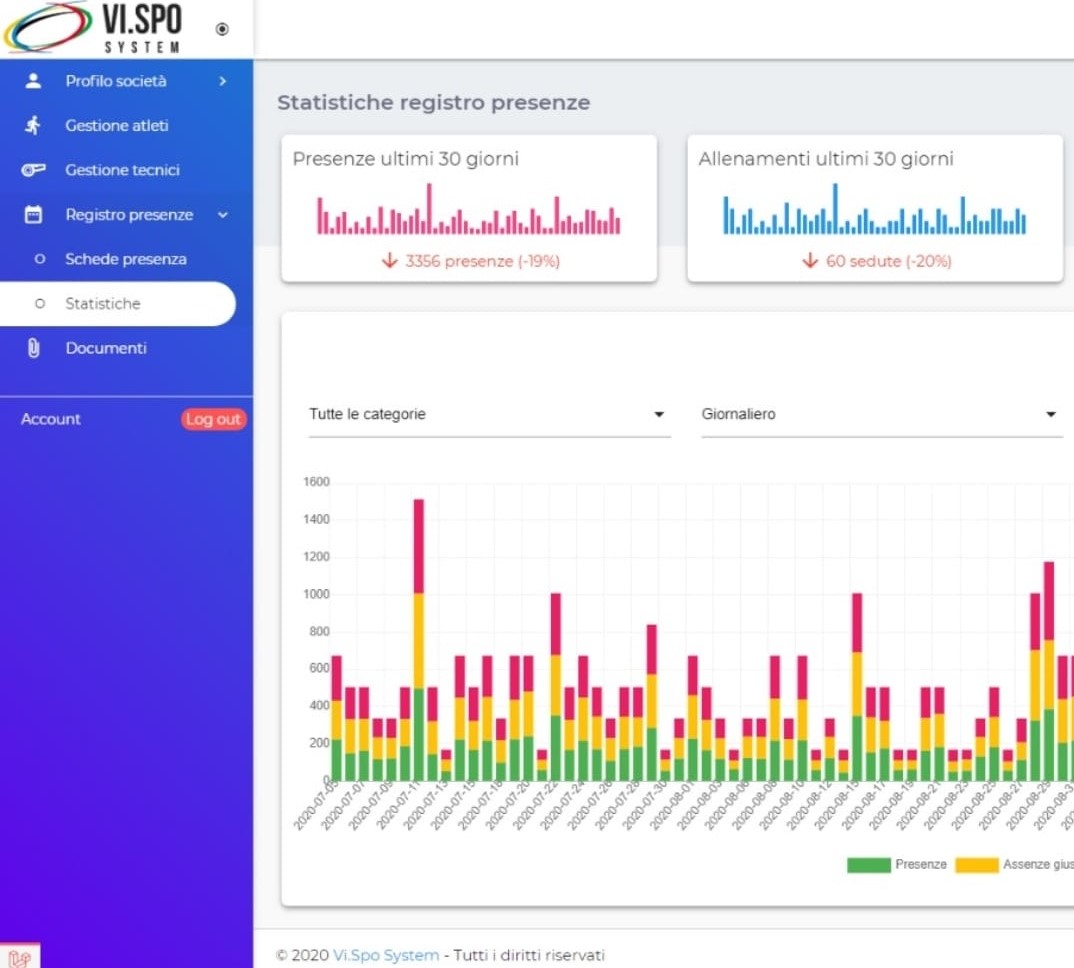Click the circle bullet beside Statistiche
This screenshot has width=1074, height=968.
coord(40,303)
